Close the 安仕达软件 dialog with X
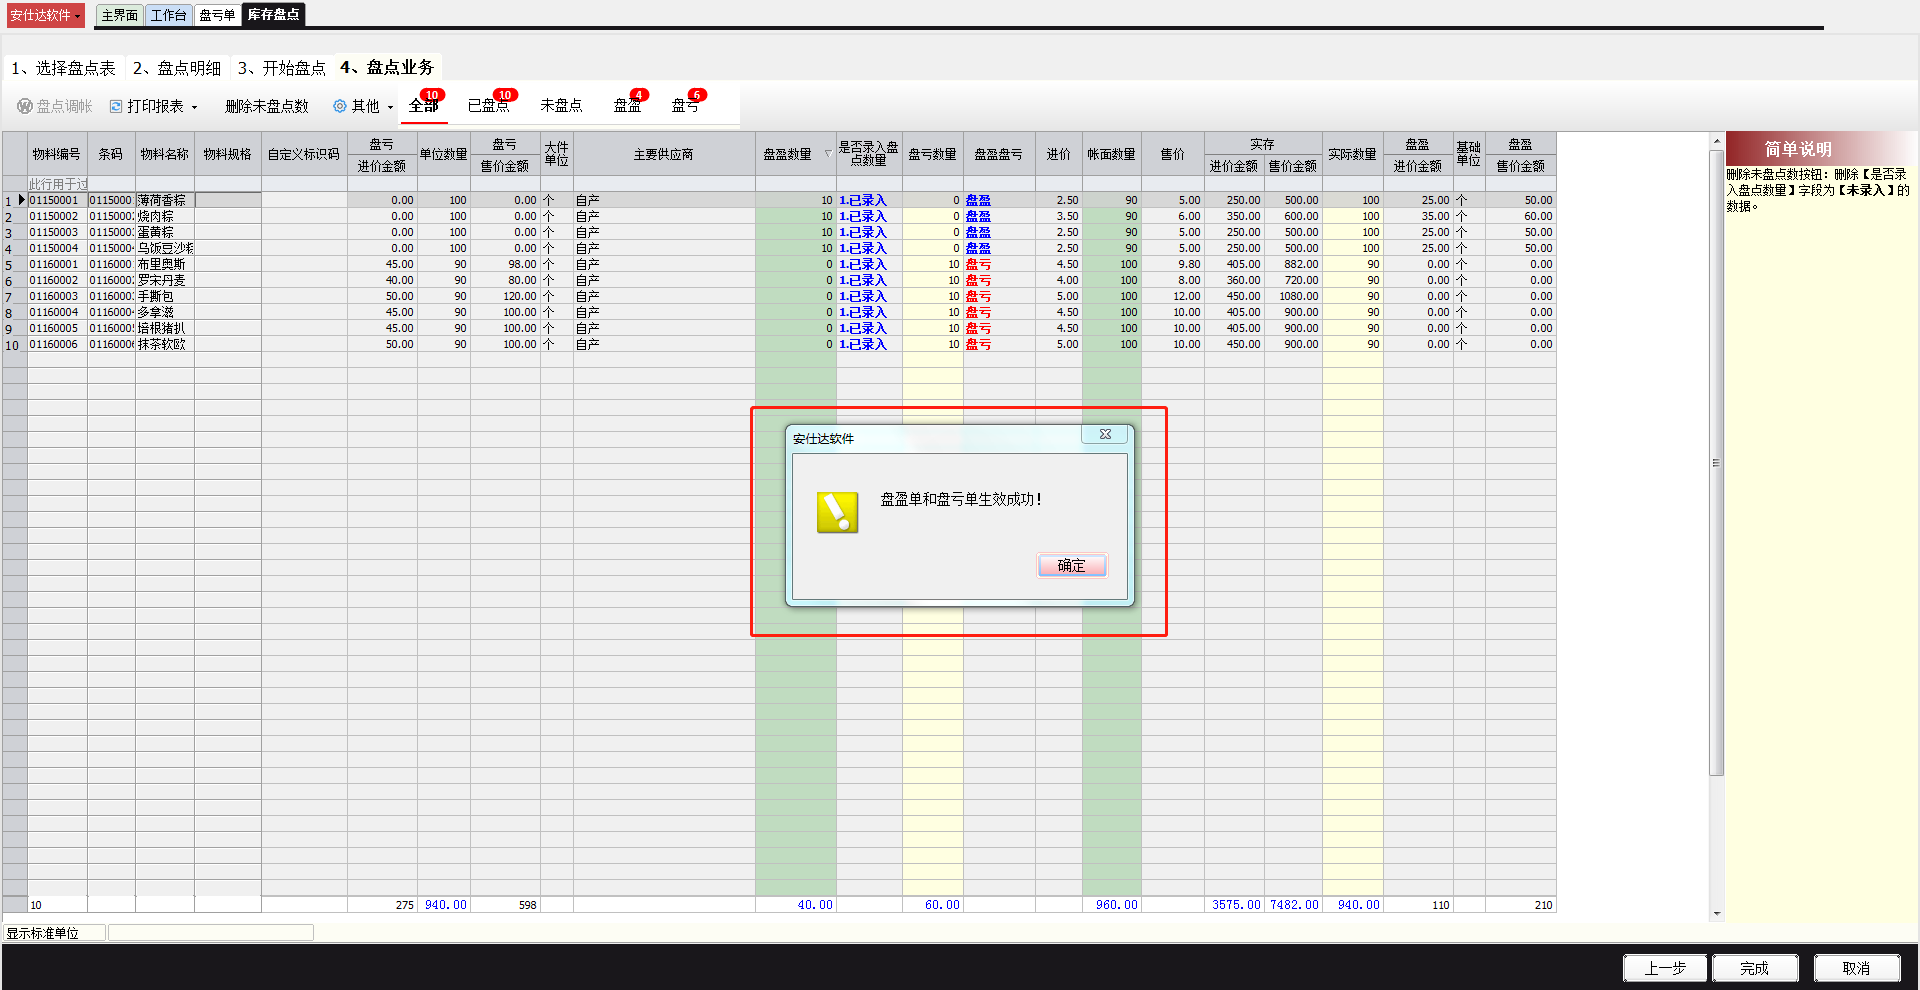Screen dimensions: 1920x990 coord(1105,434)
